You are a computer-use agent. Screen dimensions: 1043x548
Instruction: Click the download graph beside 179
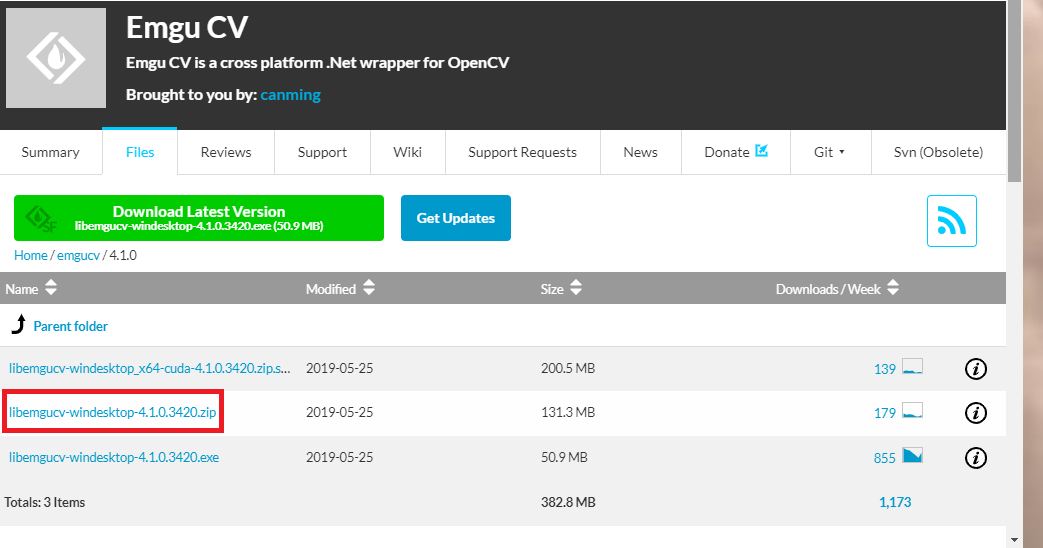[912, 410]
